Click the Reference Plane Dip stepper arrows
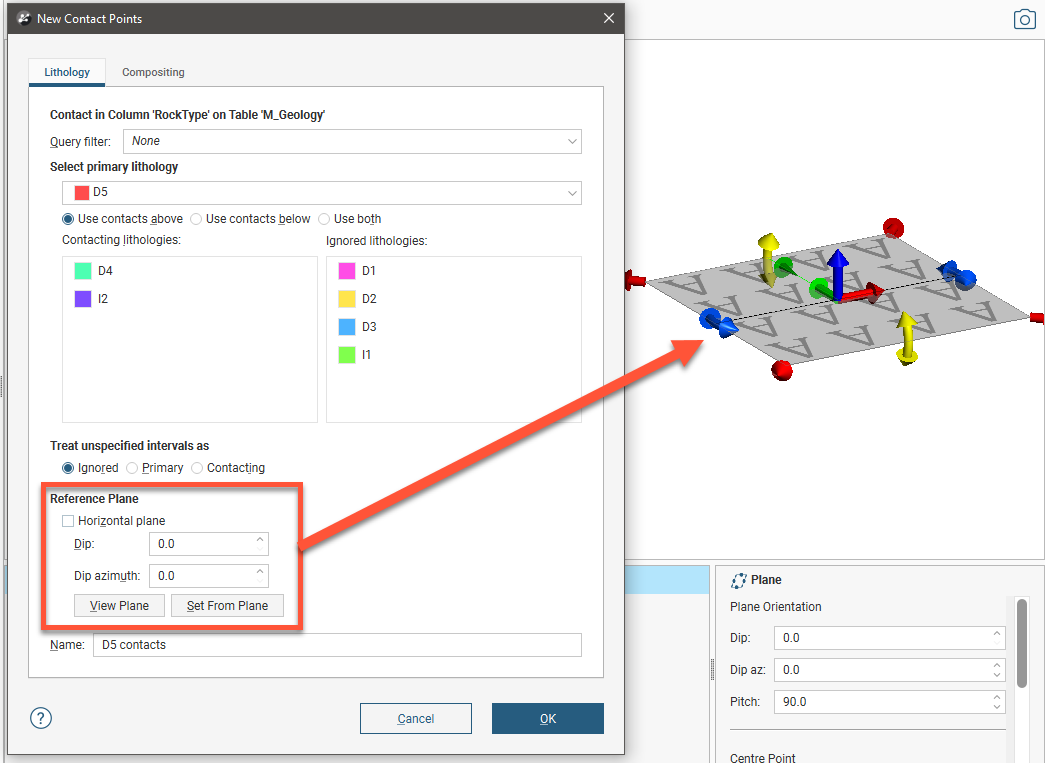1045x763 pixels. [x=261, y=544]
